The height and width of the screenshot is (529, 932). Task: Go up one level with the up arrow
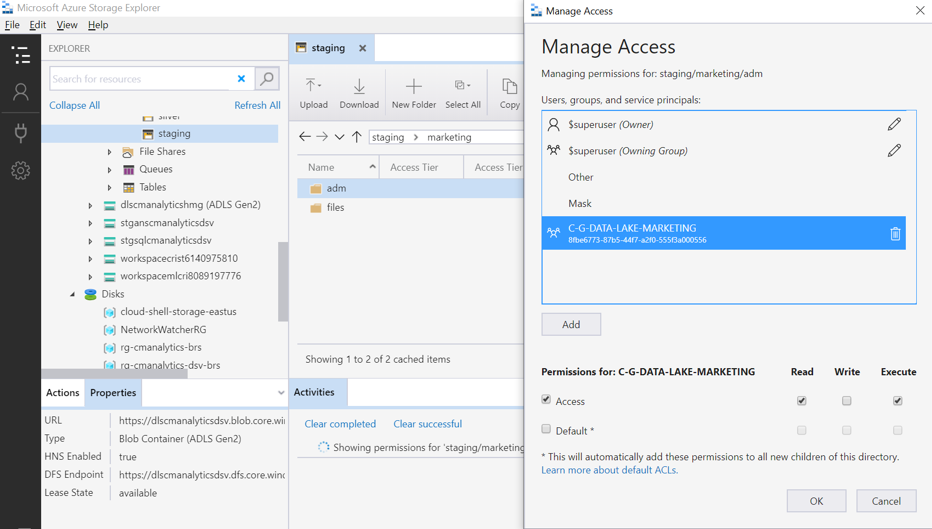tap(357, 137)
